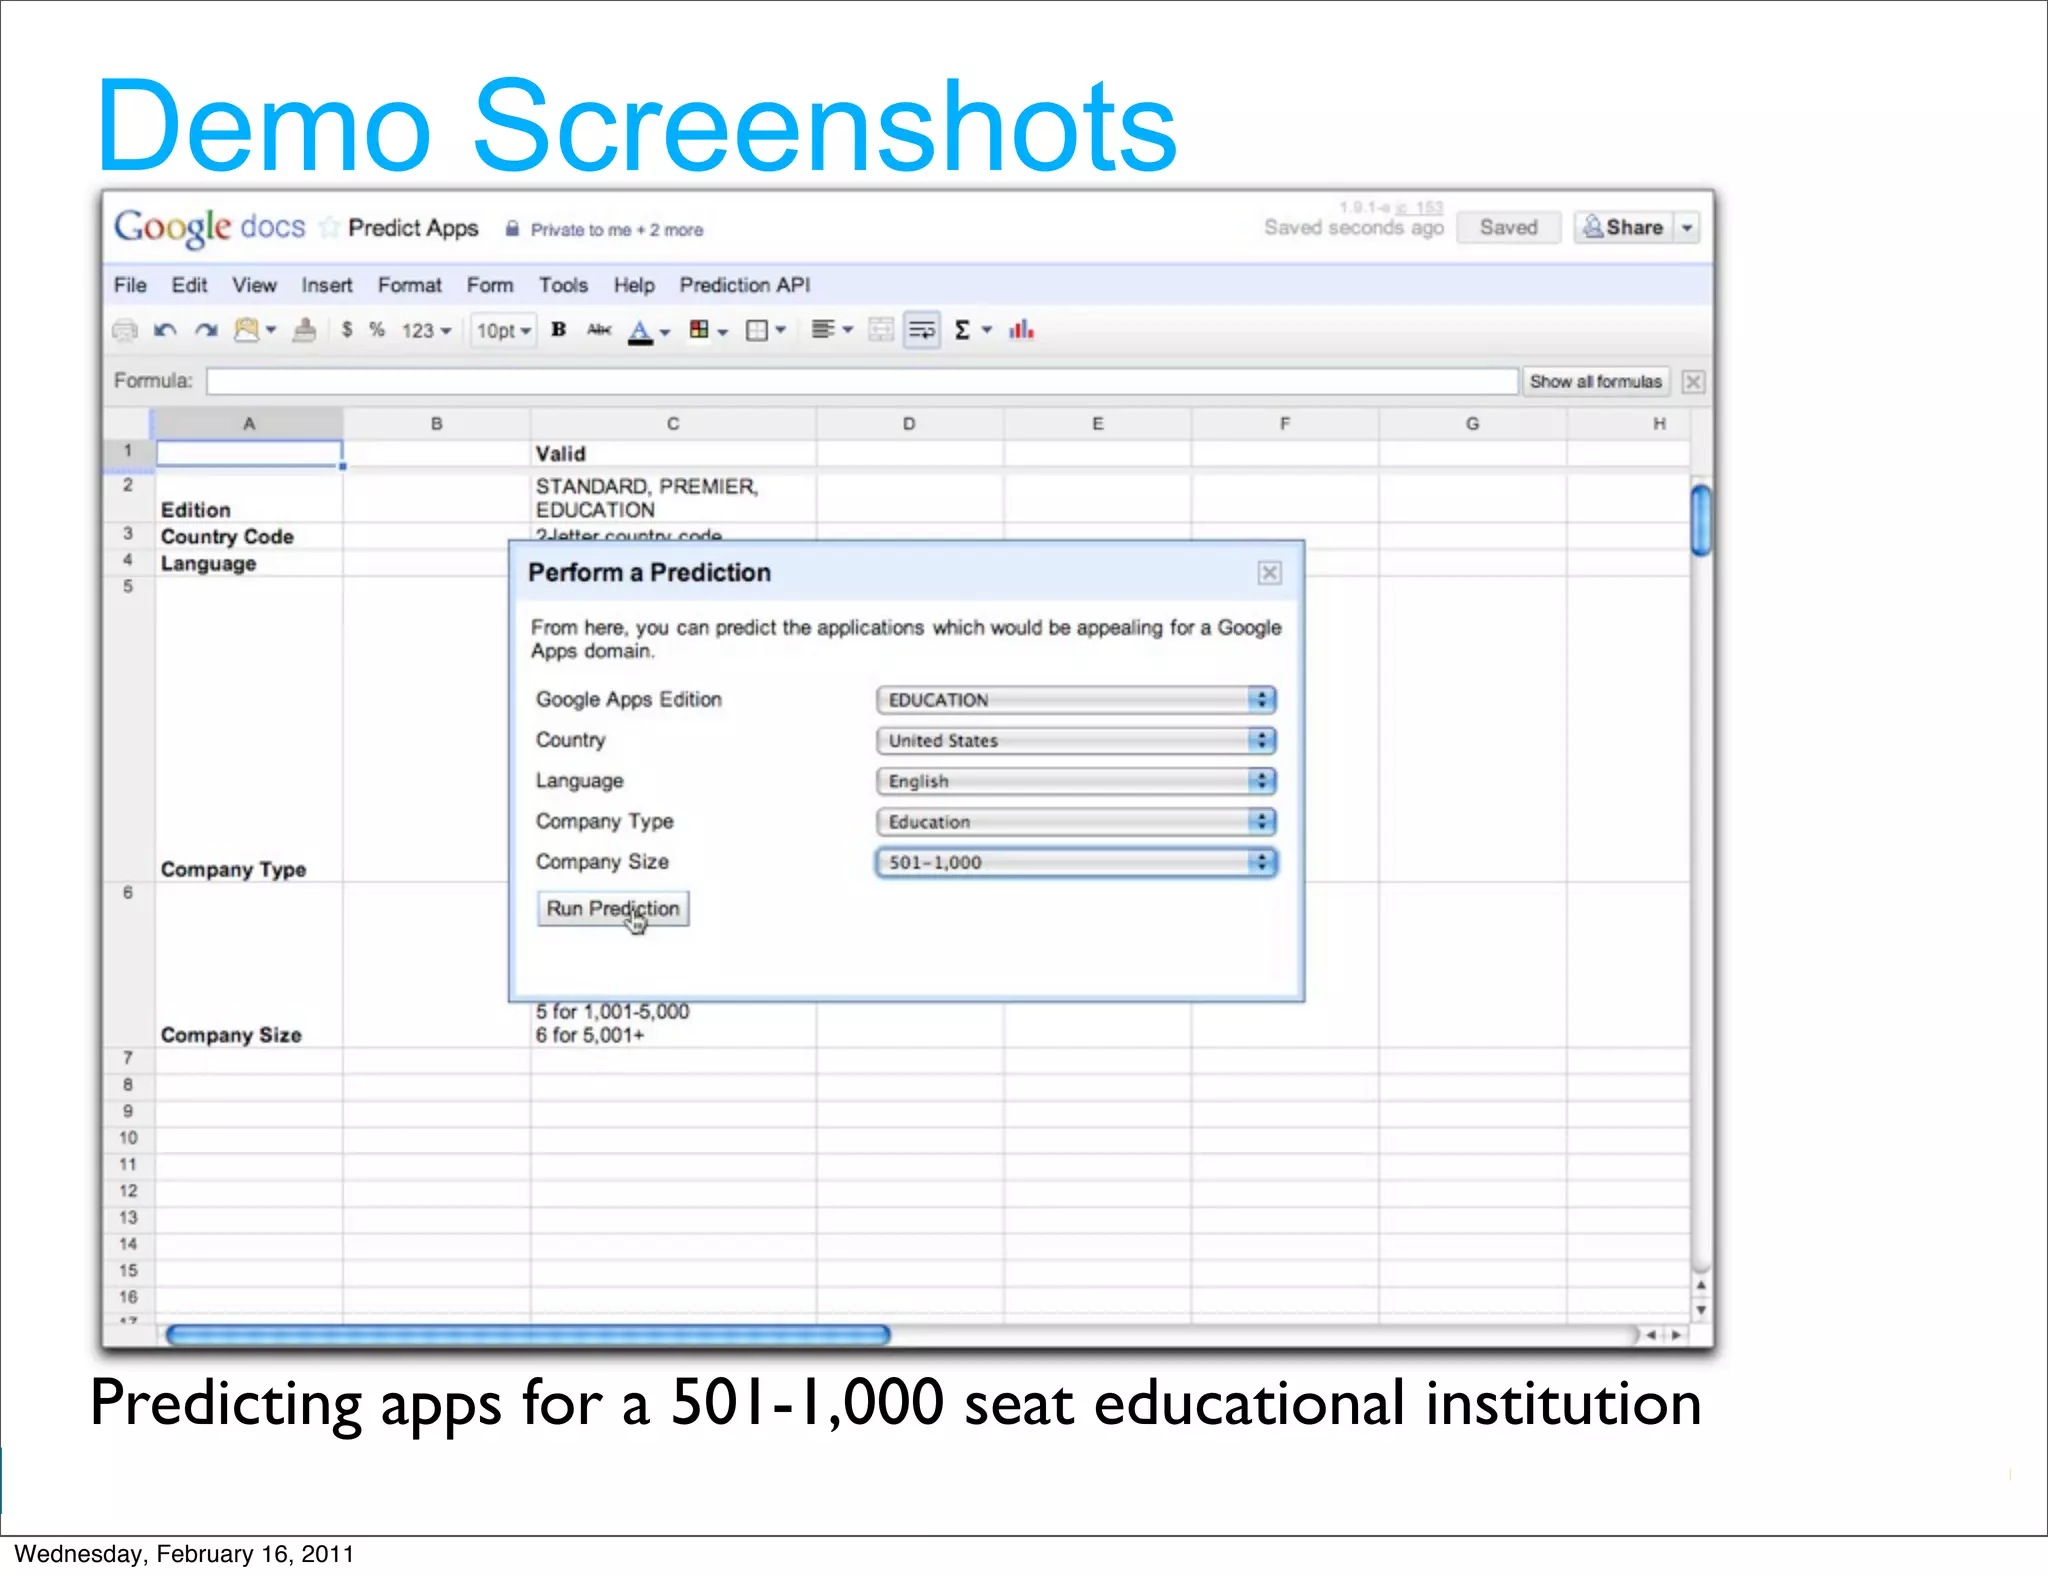The width and height of the screenshot is (2048, 1576).
Task: Expand the borders dropdown arrow
Action: point(781,330)
